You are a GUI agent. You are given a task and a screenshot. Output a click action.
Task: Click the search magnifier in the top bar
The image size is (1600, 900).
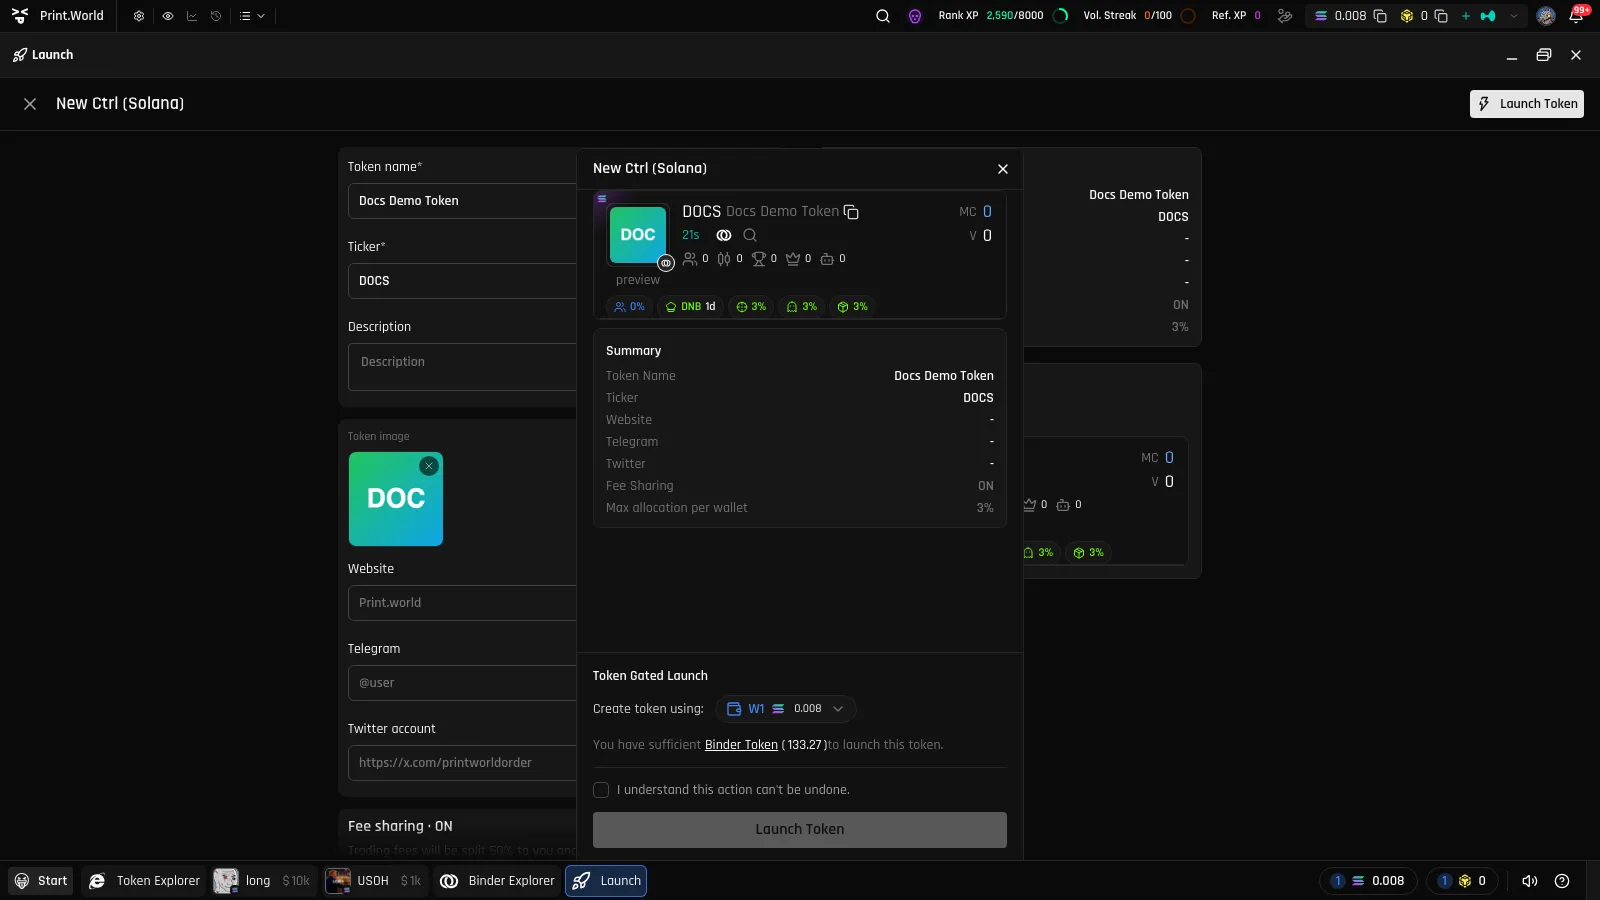(x=883, y=16)
